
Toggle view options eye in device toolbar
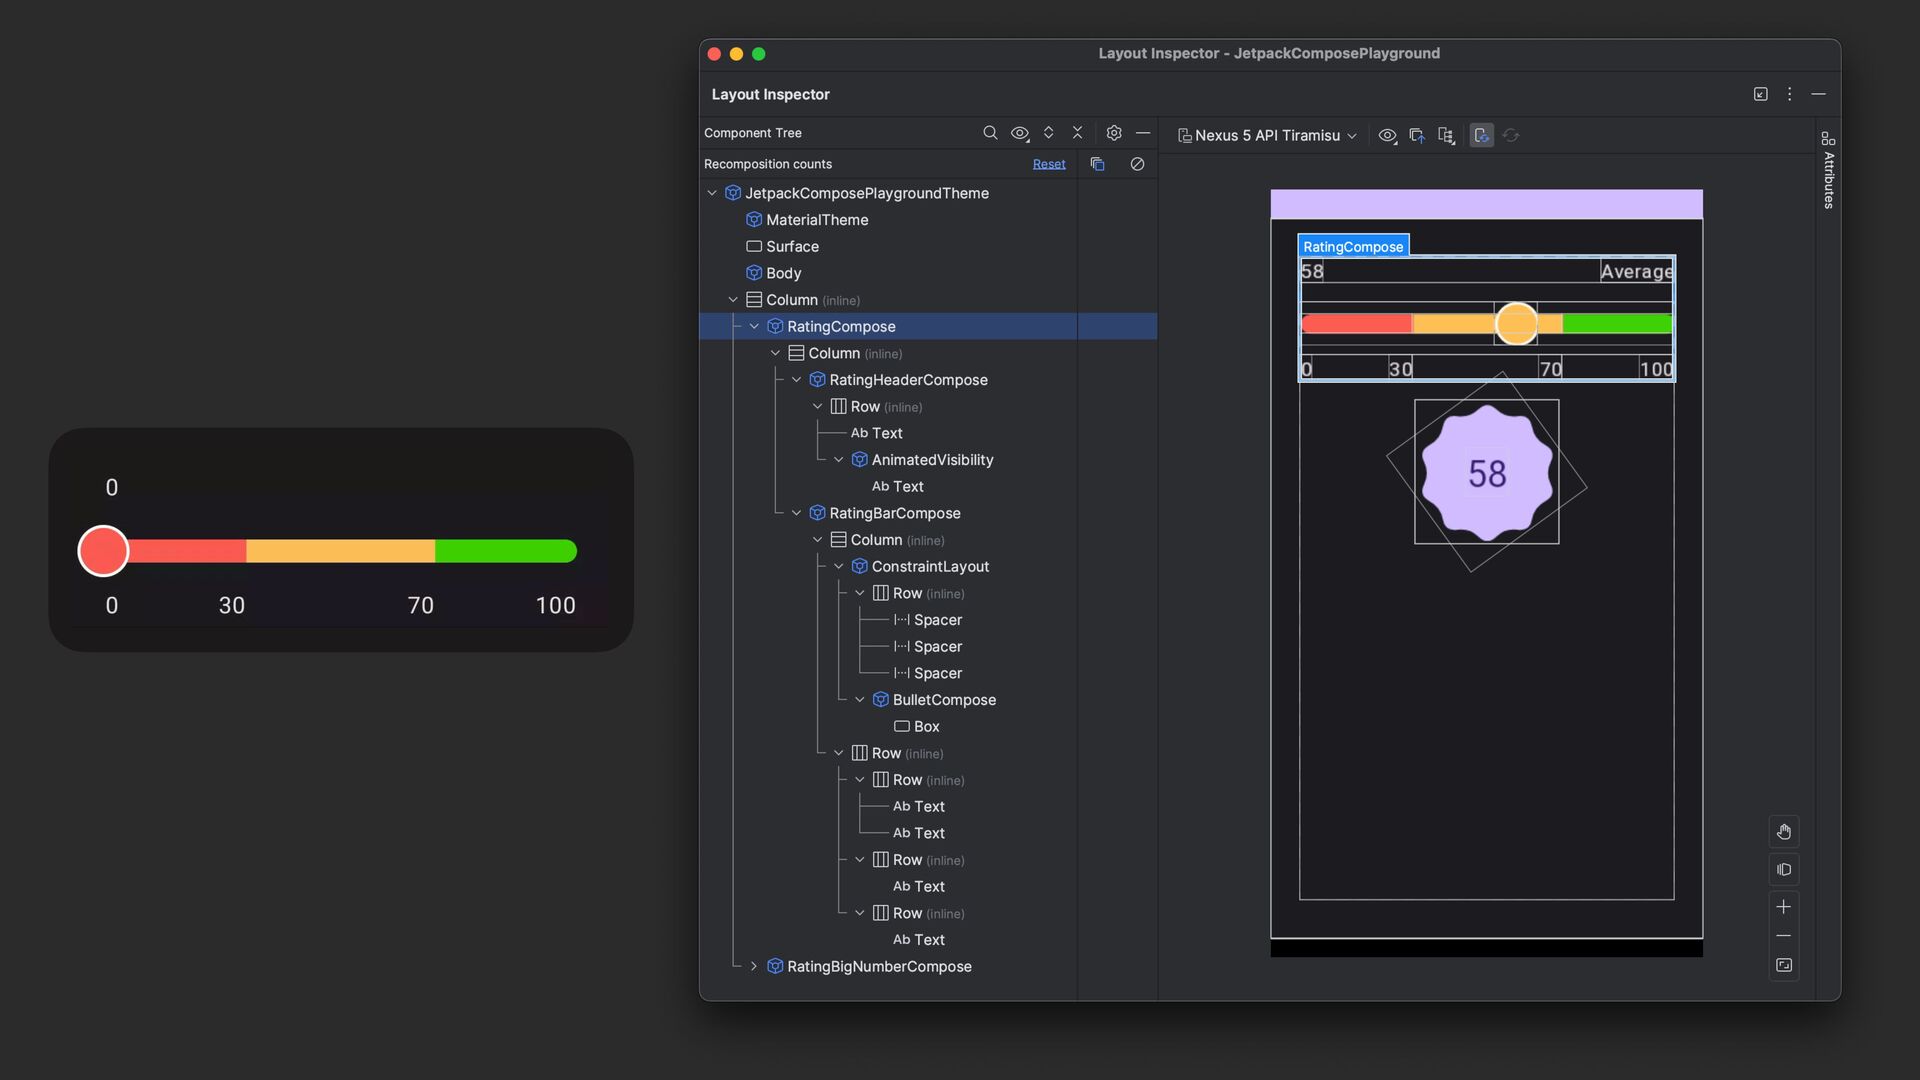point(1387,136)
